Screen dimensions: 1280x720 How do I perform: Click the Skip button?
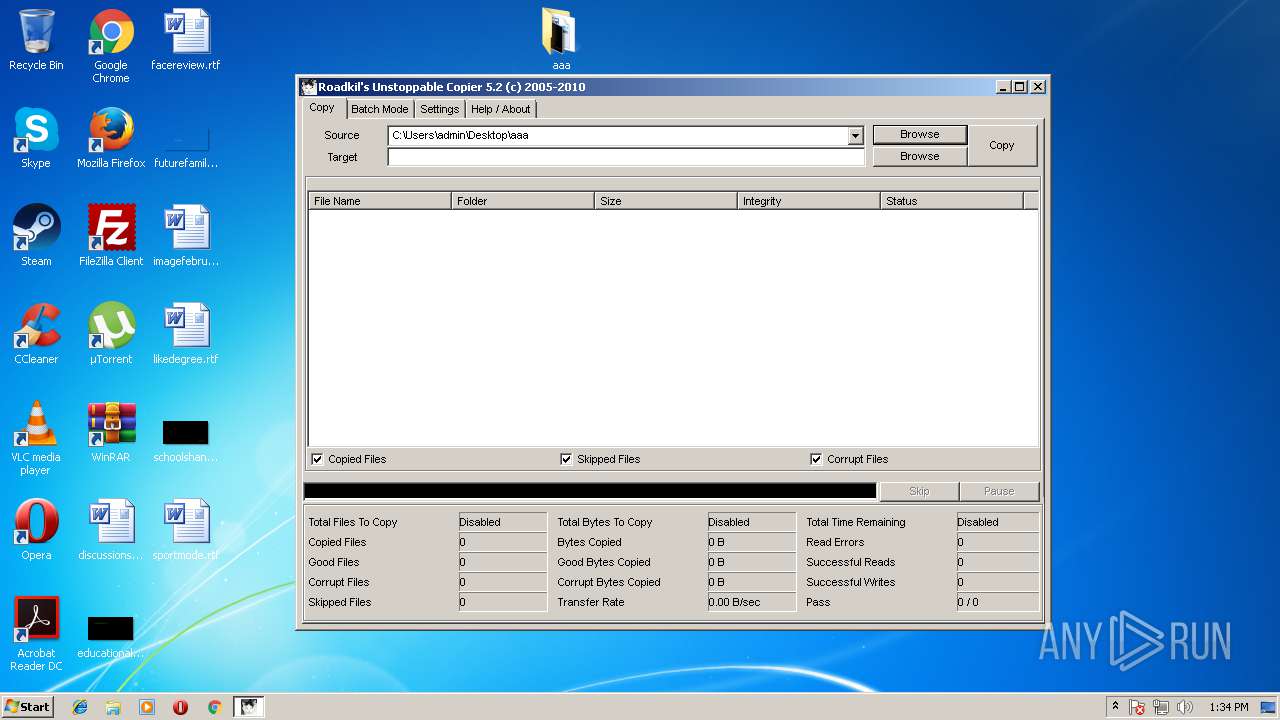tap(919, 491)
